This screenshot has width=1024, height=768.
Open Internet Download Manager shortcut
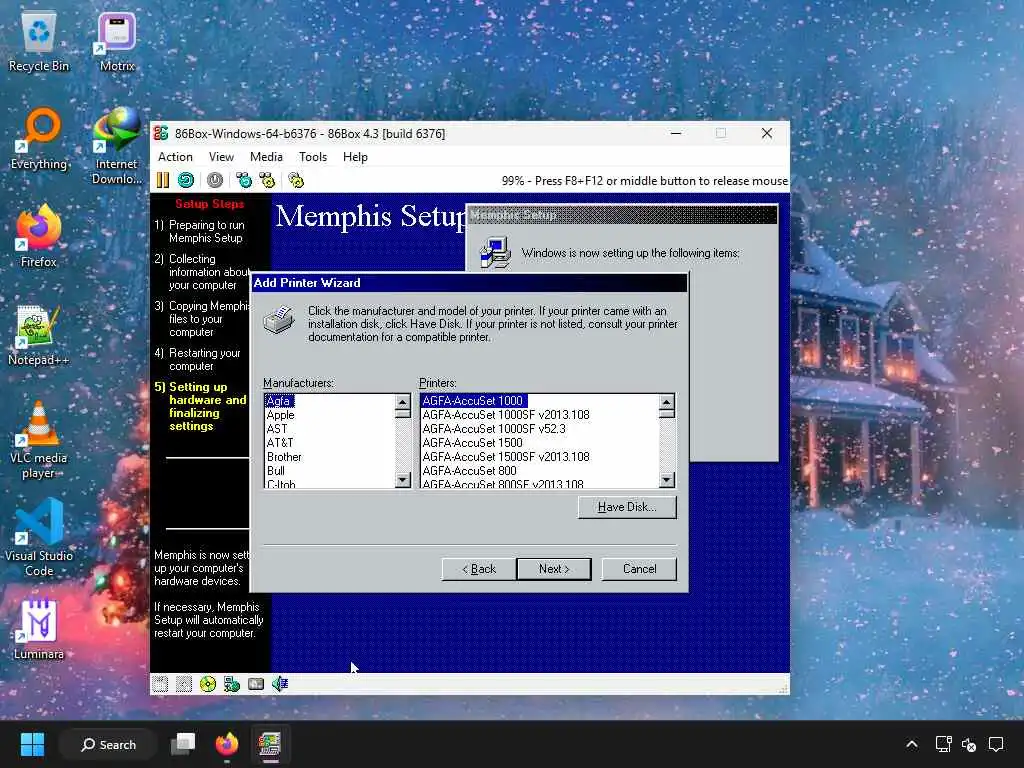(117, 146)
